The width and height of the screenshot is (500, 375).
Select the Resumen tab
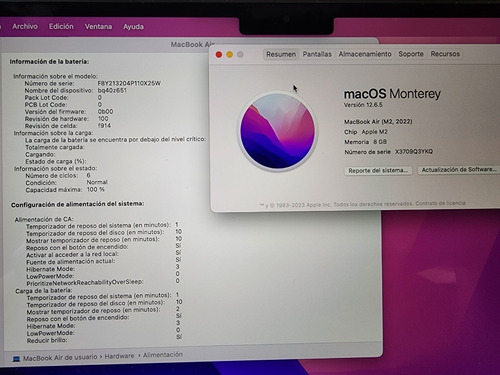pyautogui.click(x=281, y=54)
